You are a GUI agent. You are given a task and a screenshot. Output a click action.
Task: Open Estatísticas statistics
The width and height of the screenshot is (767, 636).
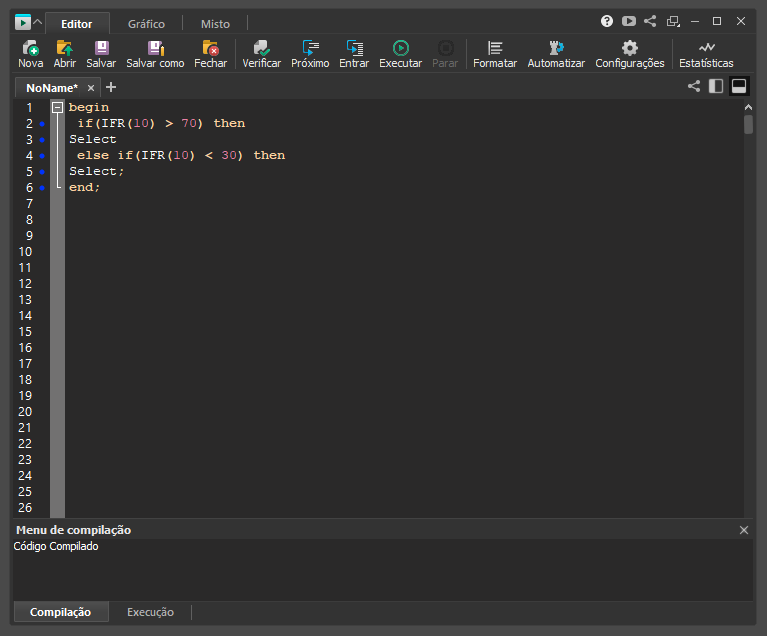tap(706, 54)
